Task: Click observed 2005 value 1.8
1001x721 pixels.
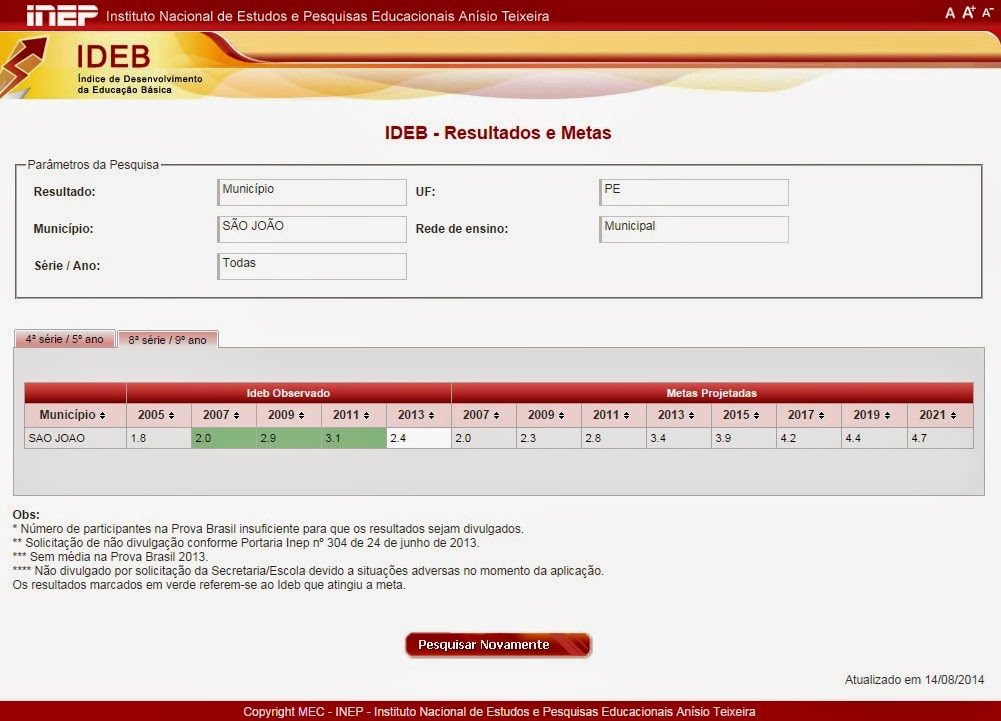Action: 158,438
